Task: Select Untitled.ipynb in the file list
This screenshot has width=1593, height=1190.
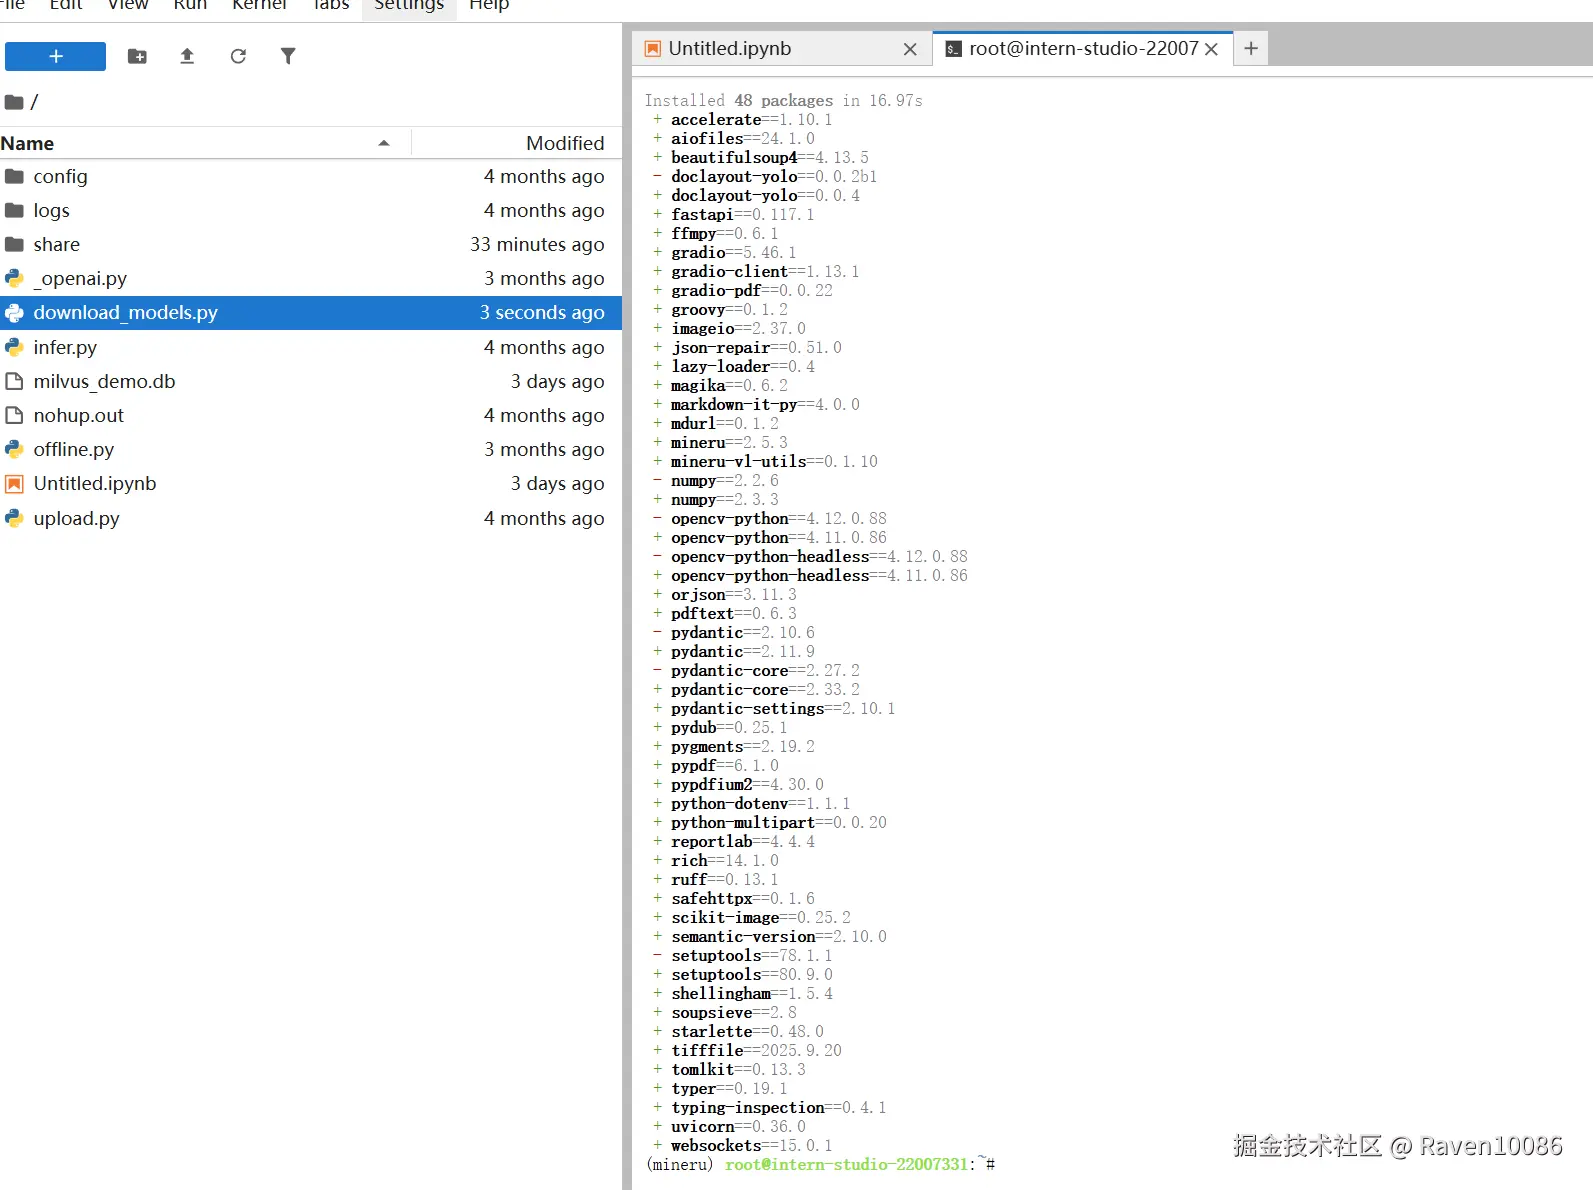Action: [311, 483]
